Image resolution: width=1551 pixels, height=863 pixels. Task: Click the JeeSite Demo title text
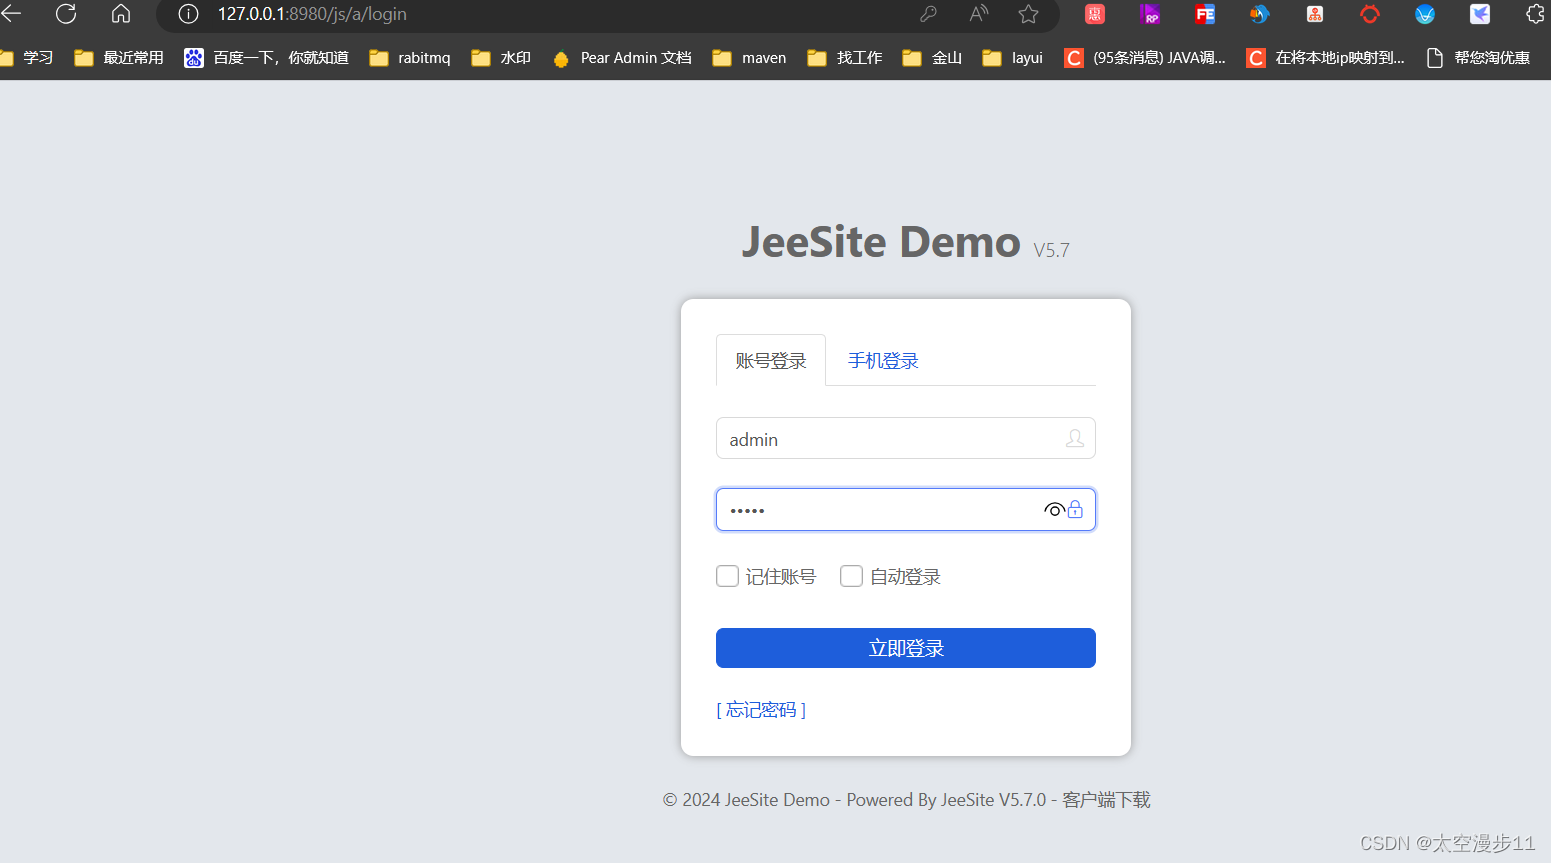click(x=881, y=242)
